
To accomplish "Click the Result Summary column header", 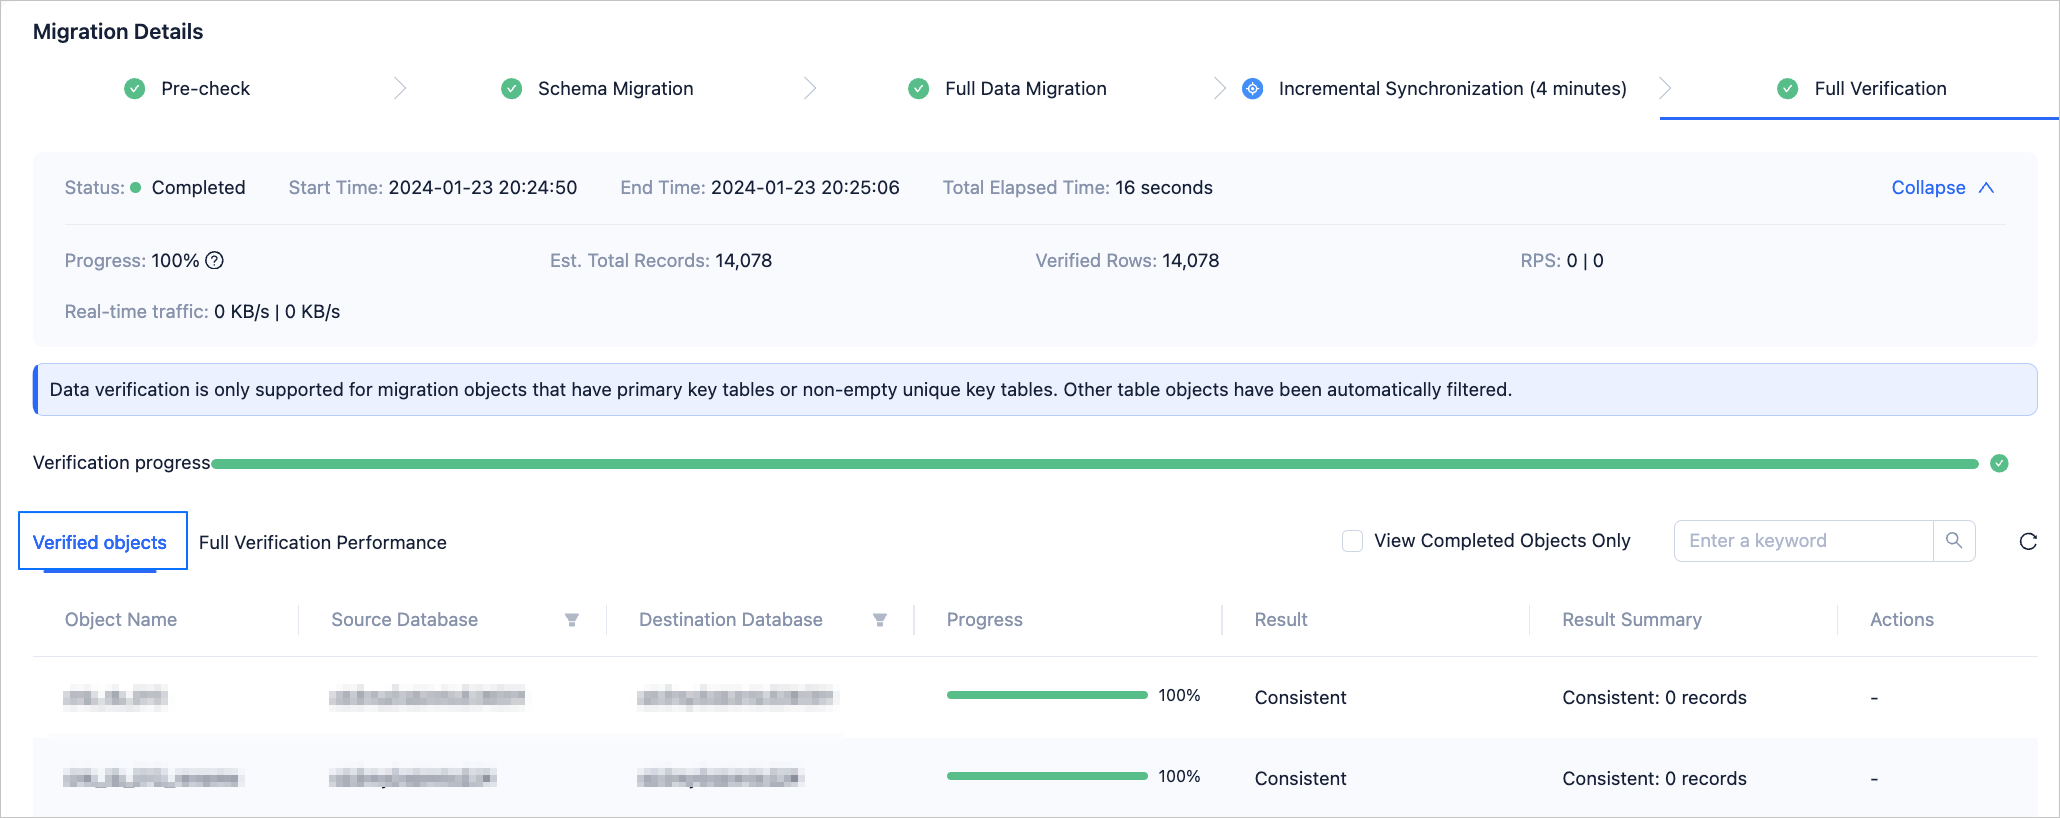I will coord(1632,620).
